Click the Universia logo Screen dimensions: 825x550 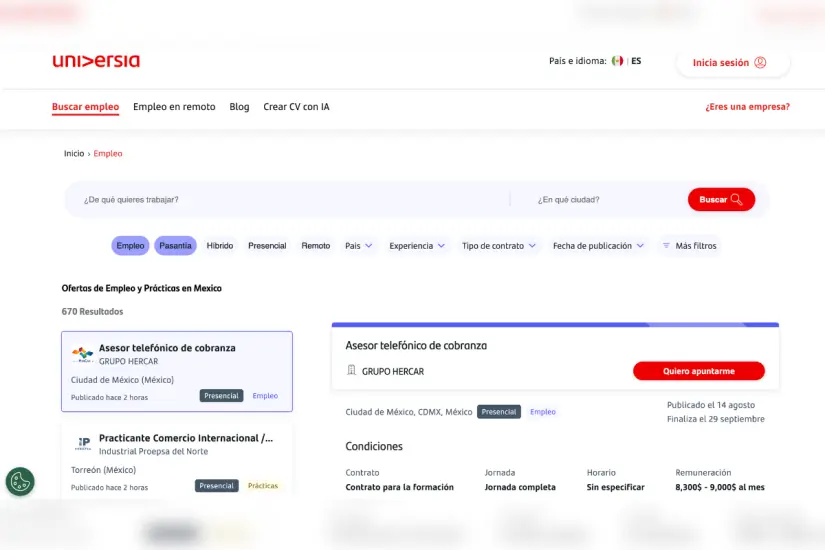(96, 61)
